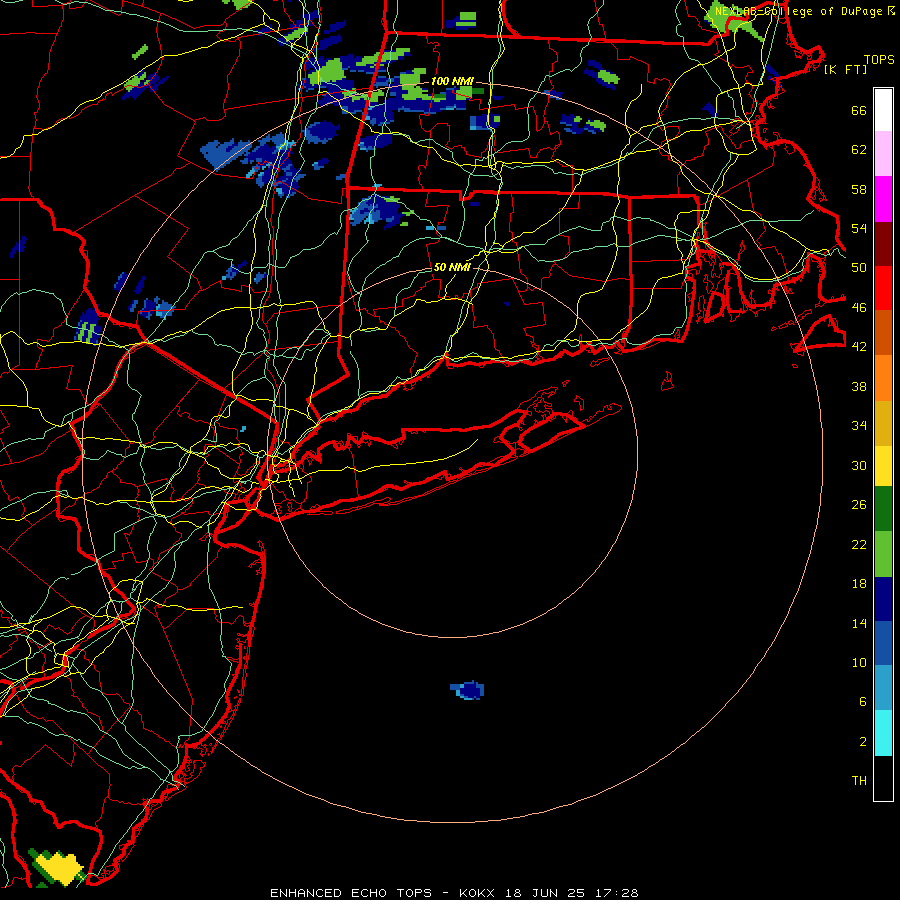The image size is (900, 900).
Task: Click the "30" legend value
Action: point(859,465)
